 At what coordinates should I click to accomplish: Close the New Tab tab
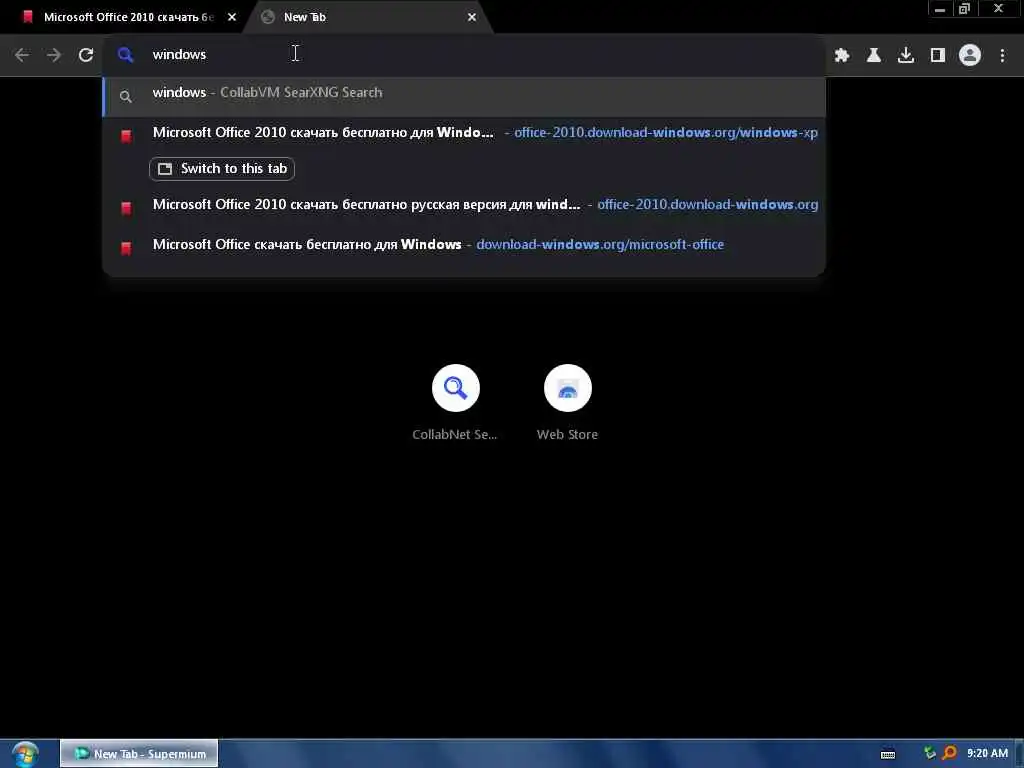click(x=472, y=18)
